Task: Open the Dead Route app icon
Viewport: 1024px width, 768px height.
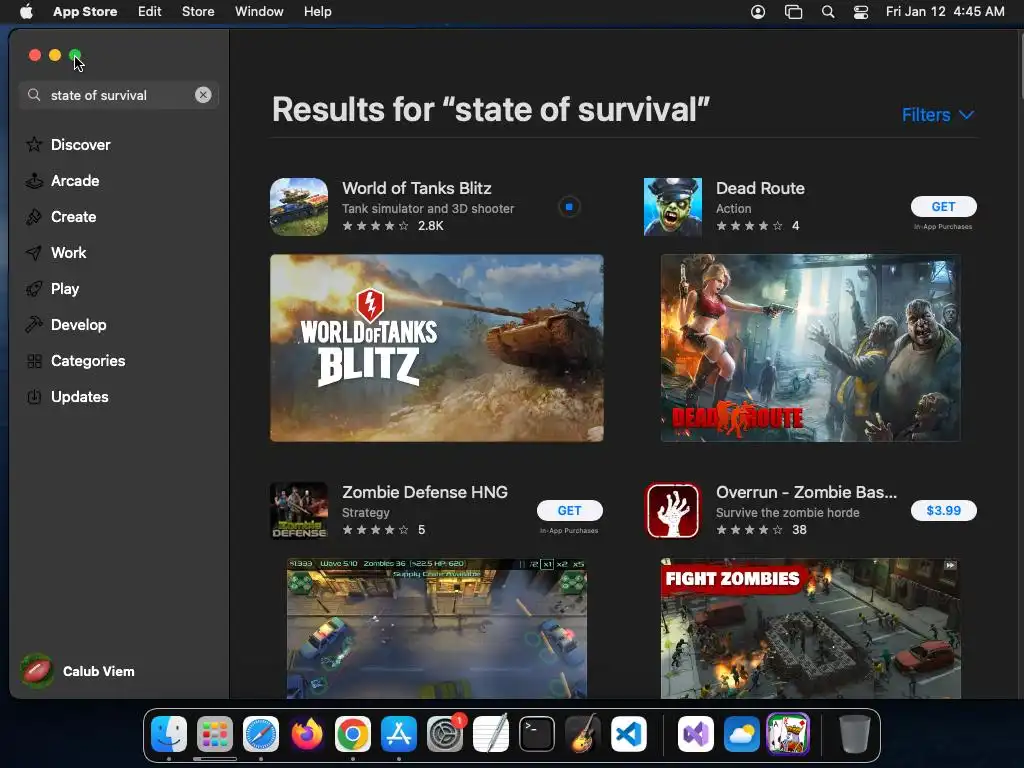Action: tap(673, 207)
